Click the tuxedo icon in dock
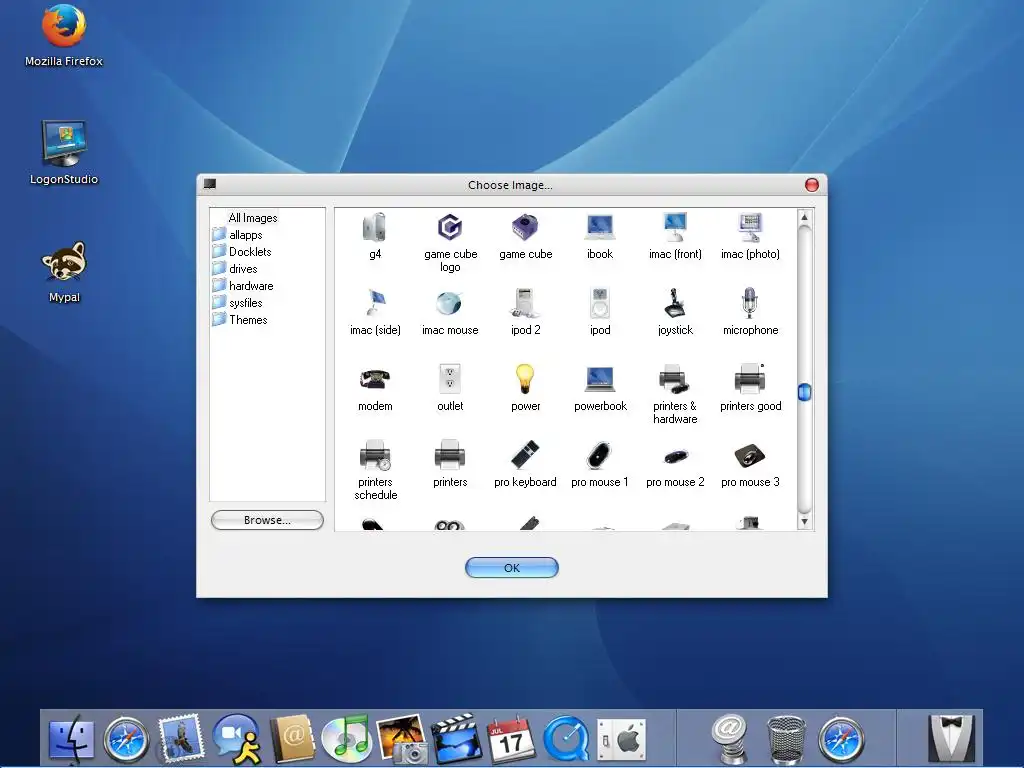Image resolution: width=1024 pixels, height=768 pixels. coord(952,738)
